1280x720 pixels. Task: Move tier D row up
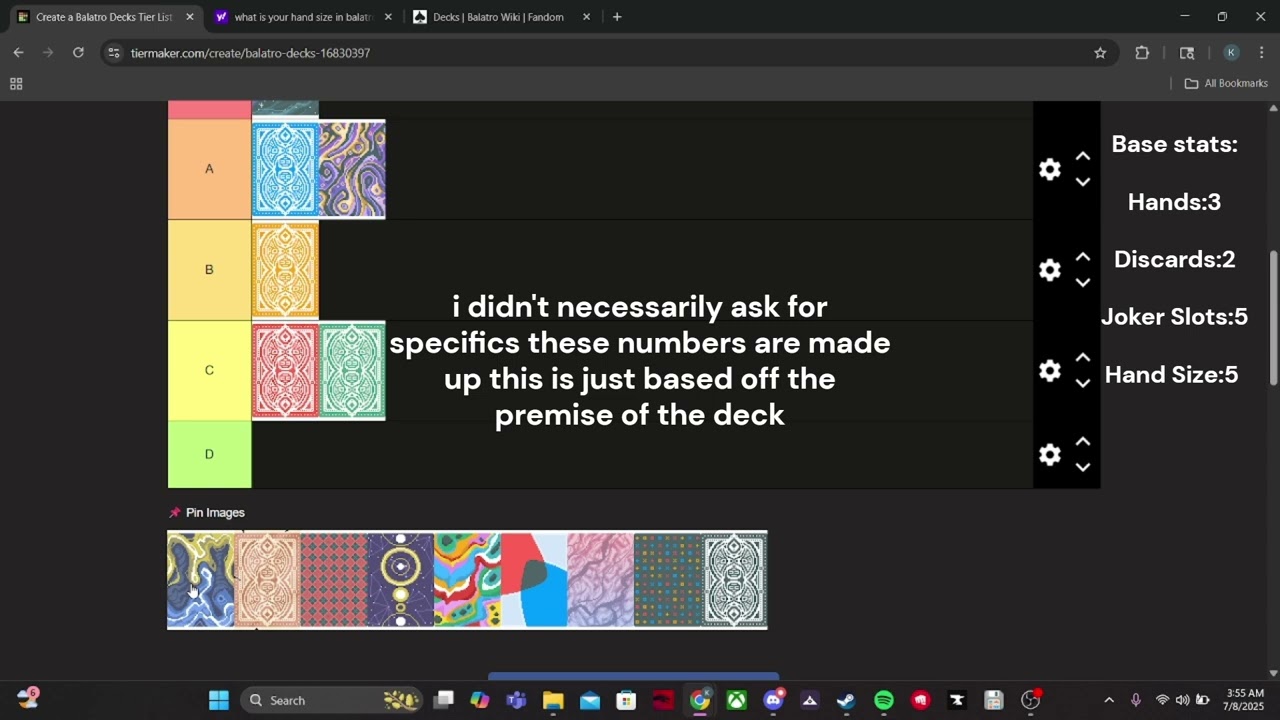[x=1083, y=442]
